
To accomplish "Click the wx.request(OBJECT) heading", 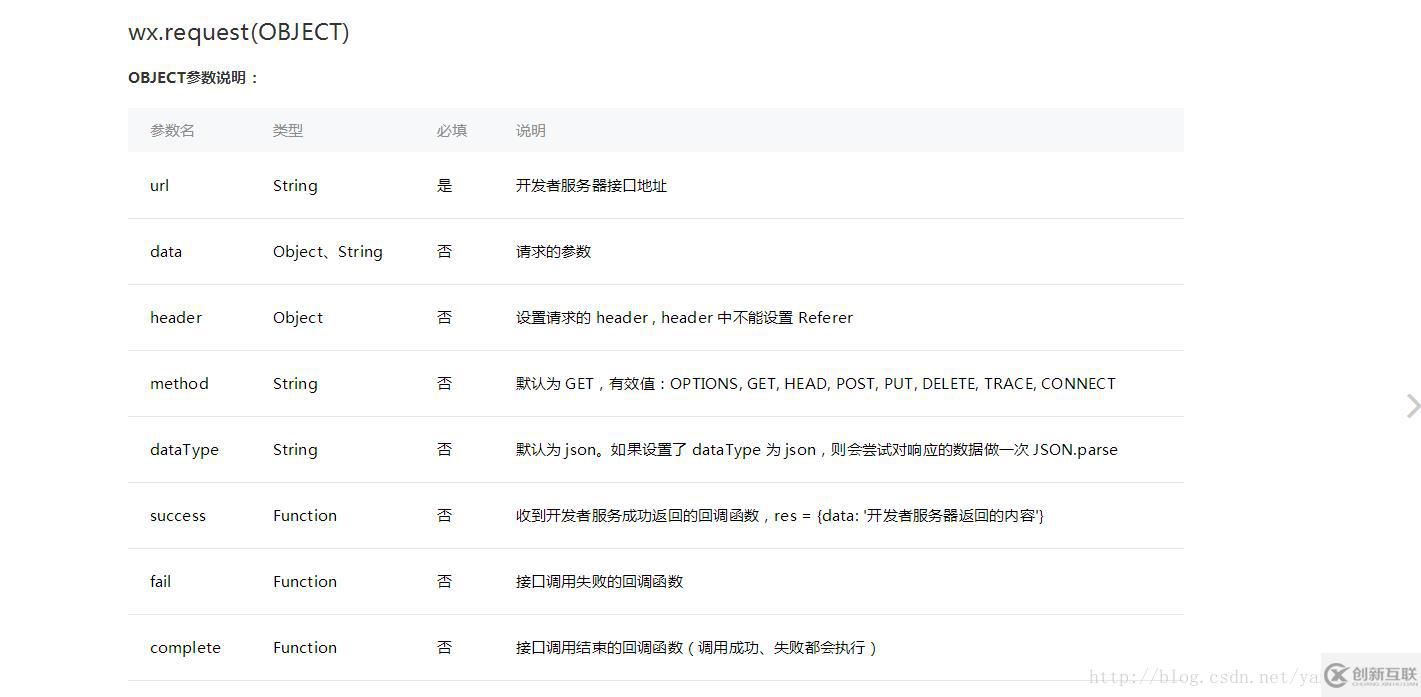I will [x=238, y=31].
